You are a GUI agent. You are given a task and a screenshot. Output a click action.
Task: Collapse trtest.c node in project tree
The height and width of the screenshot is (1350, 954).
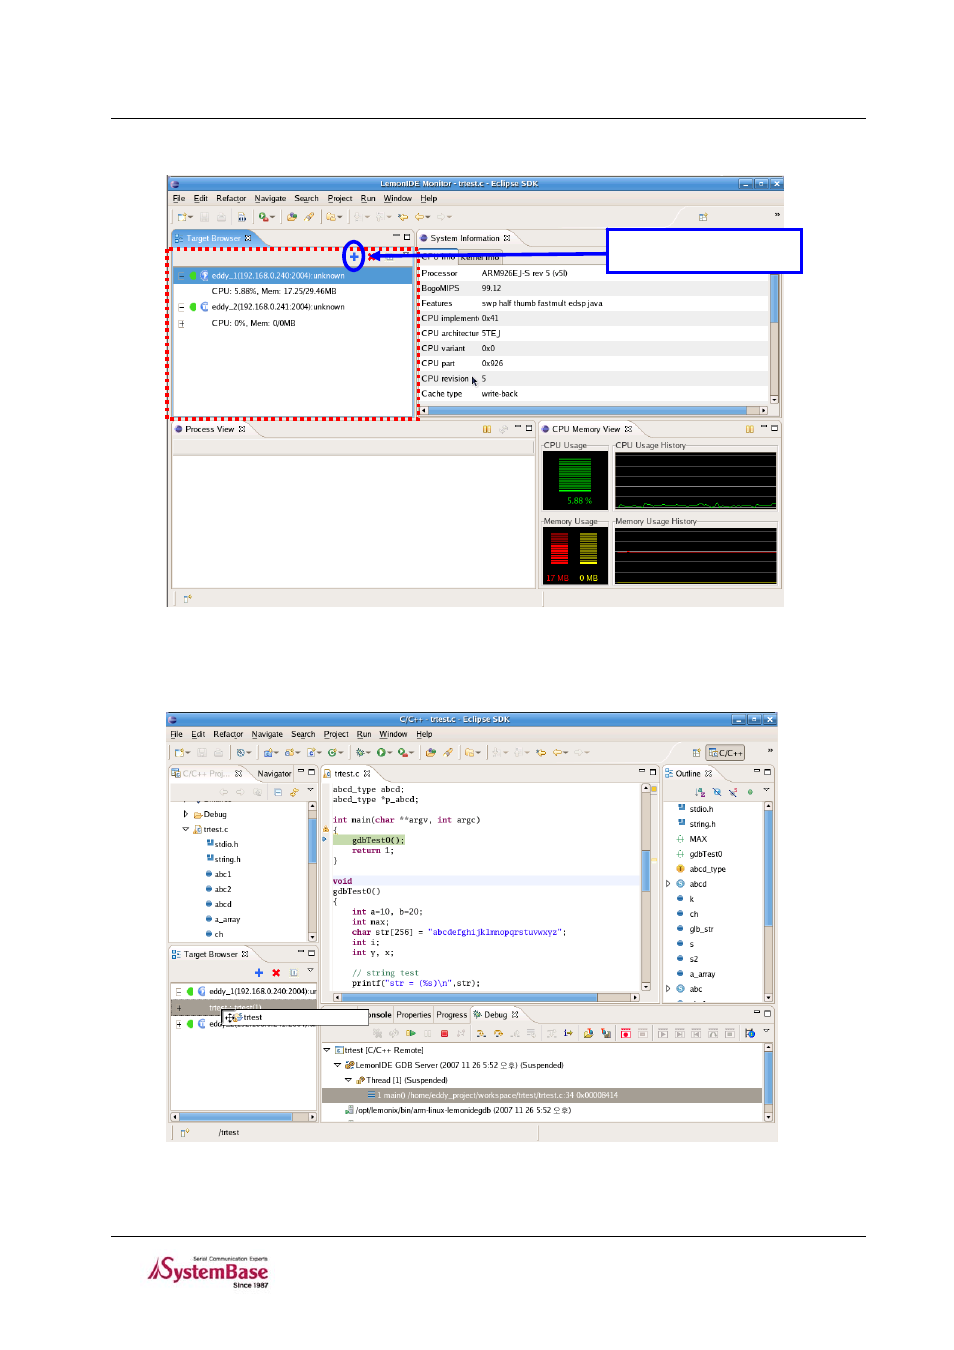tap(186, 829)
